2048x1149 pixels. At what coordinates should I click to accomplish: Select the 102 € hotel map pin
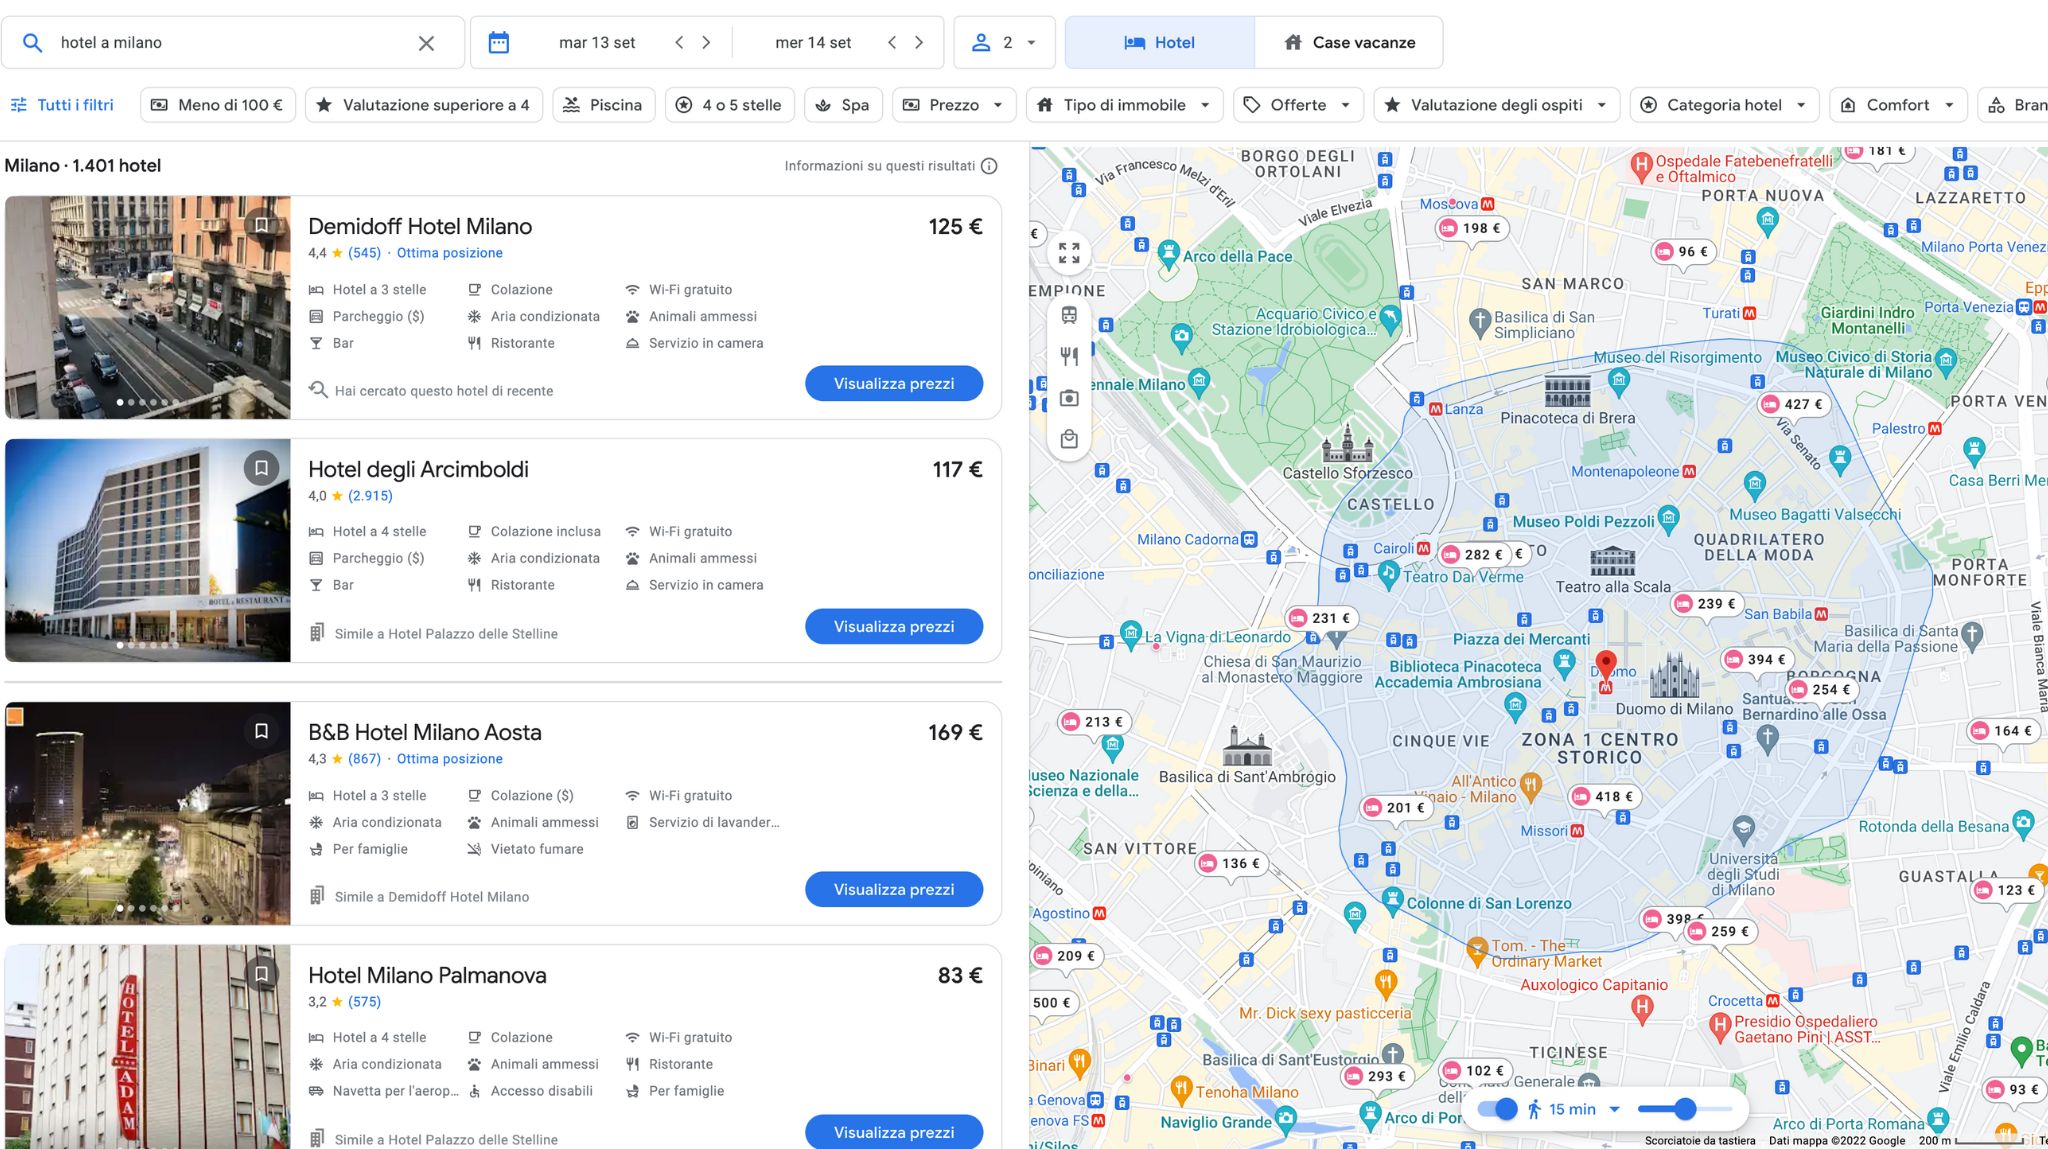click(x=1475, y=1071)
